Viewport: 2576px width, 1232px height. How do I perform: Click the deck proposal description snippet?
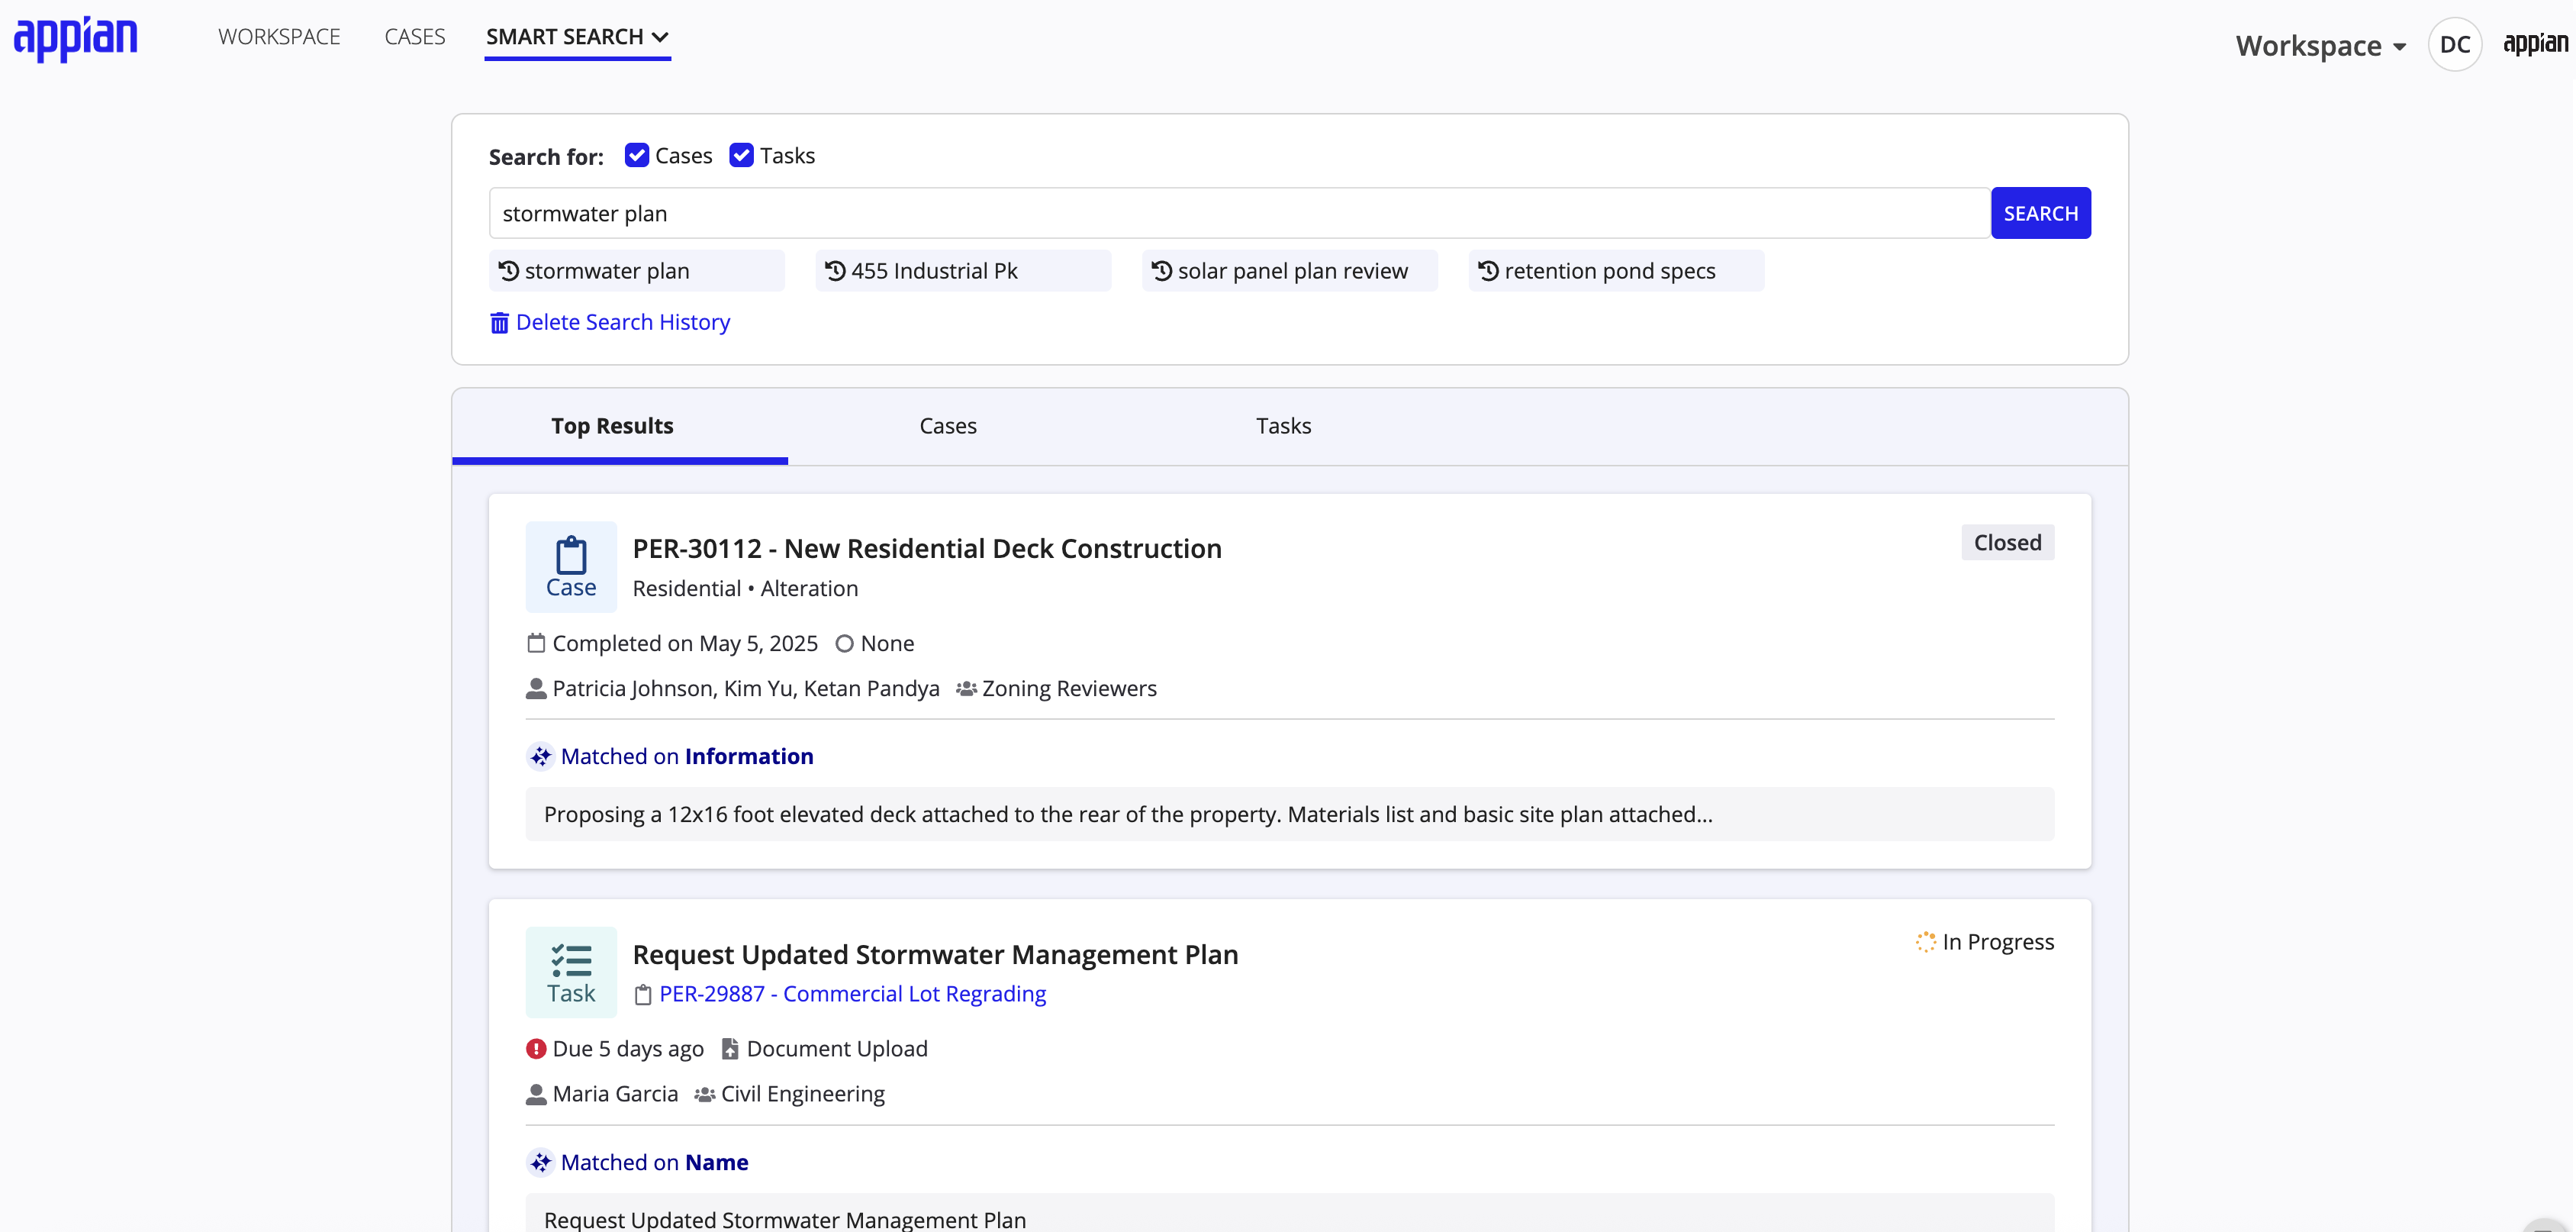click(1290, 815)
